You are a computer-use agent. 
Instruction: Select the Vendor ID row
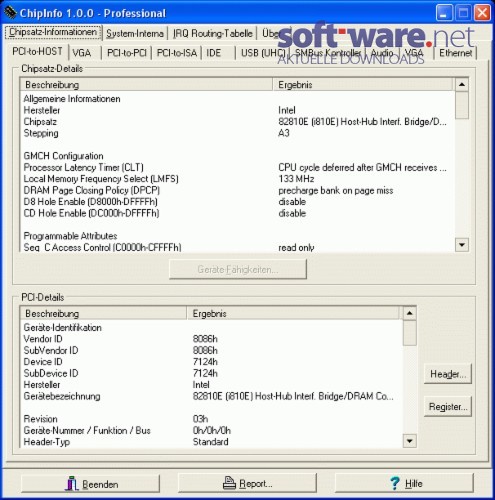coord(211,339)
